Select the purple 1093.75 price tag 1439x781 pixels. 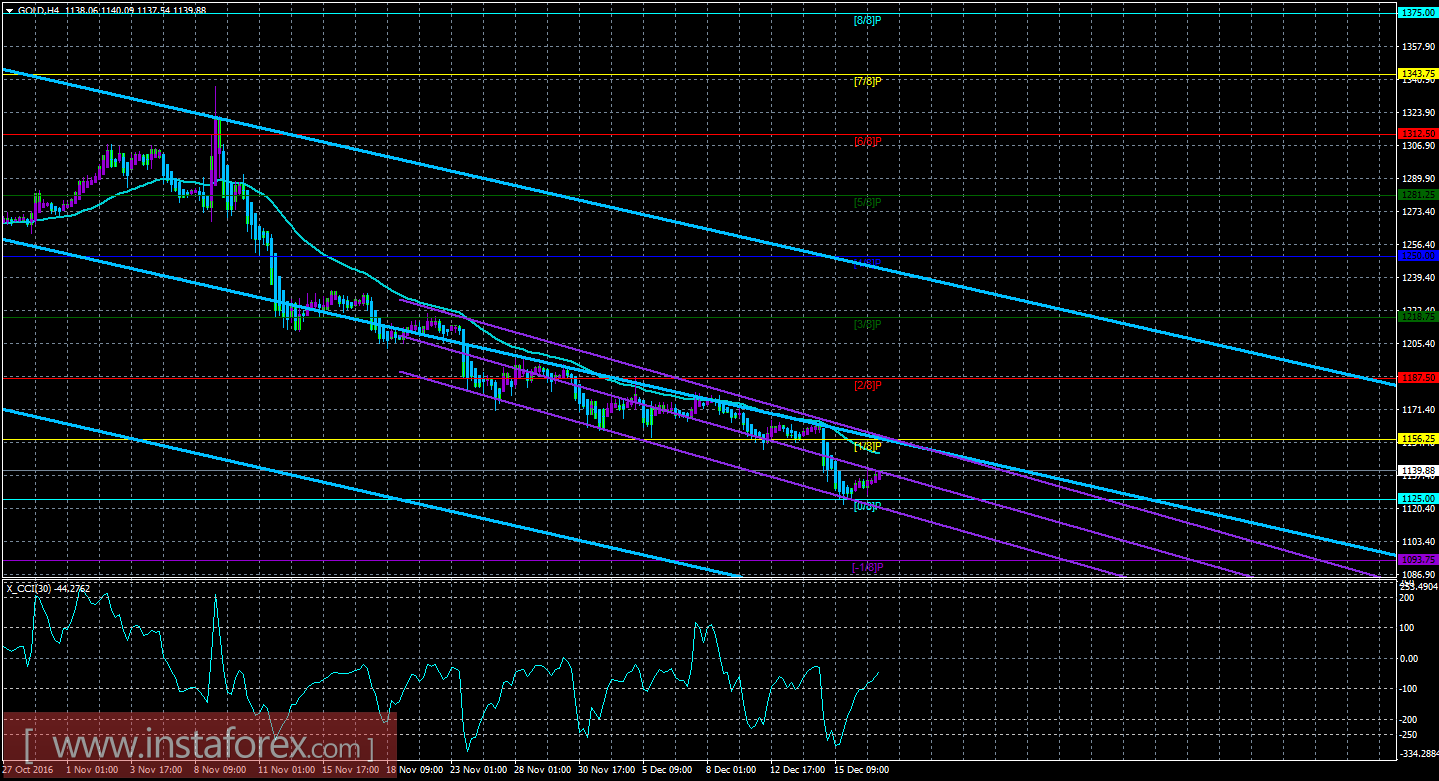[1418, 560]
